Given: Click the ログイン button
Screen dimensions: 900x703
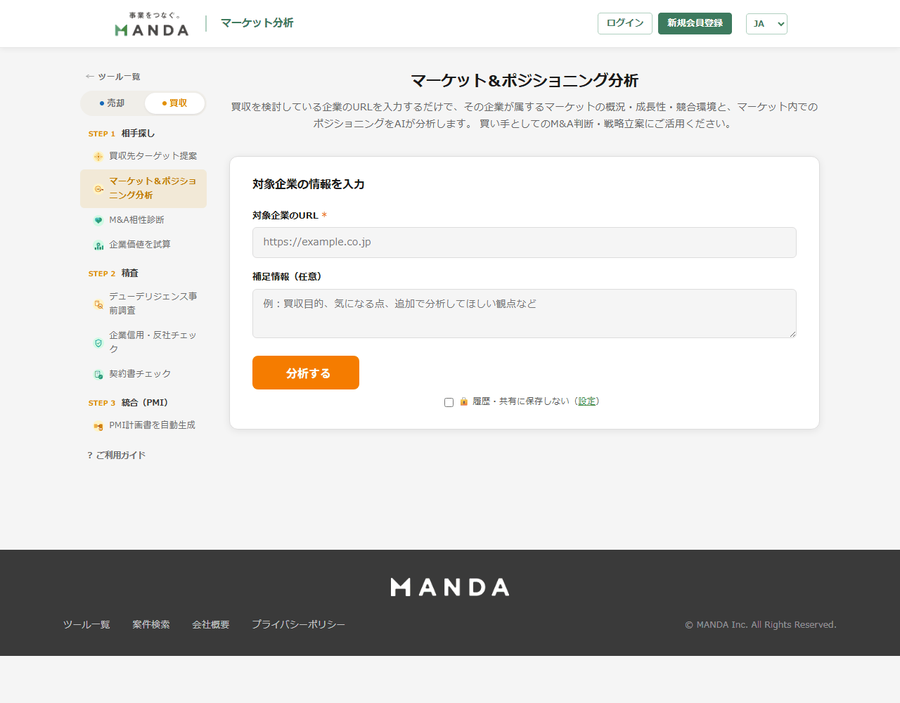Looking at the screenshot, I should point(624,24).
